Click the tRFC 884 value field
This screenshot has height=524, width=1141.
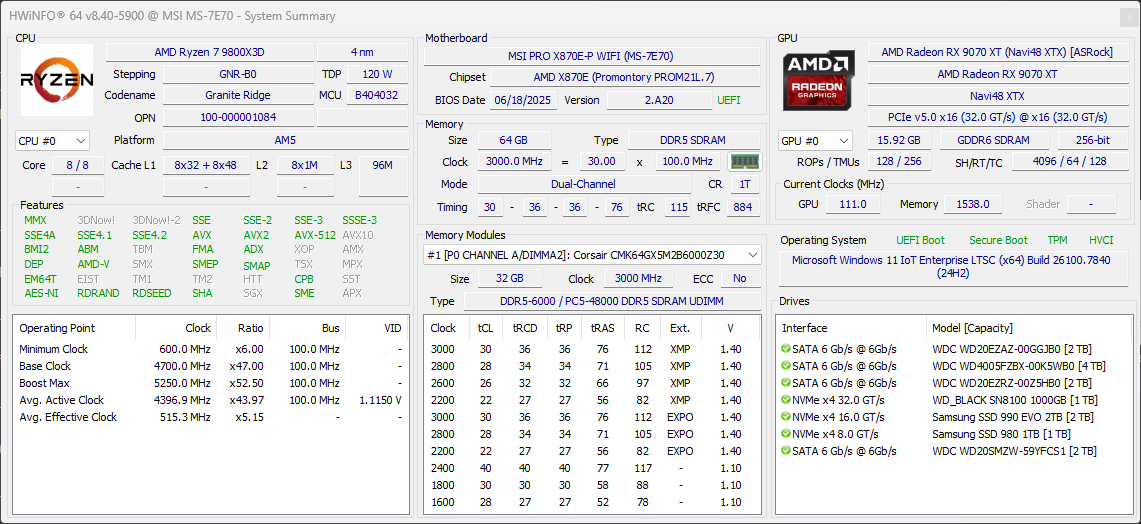pyautogui.click(x=742, y=207)
